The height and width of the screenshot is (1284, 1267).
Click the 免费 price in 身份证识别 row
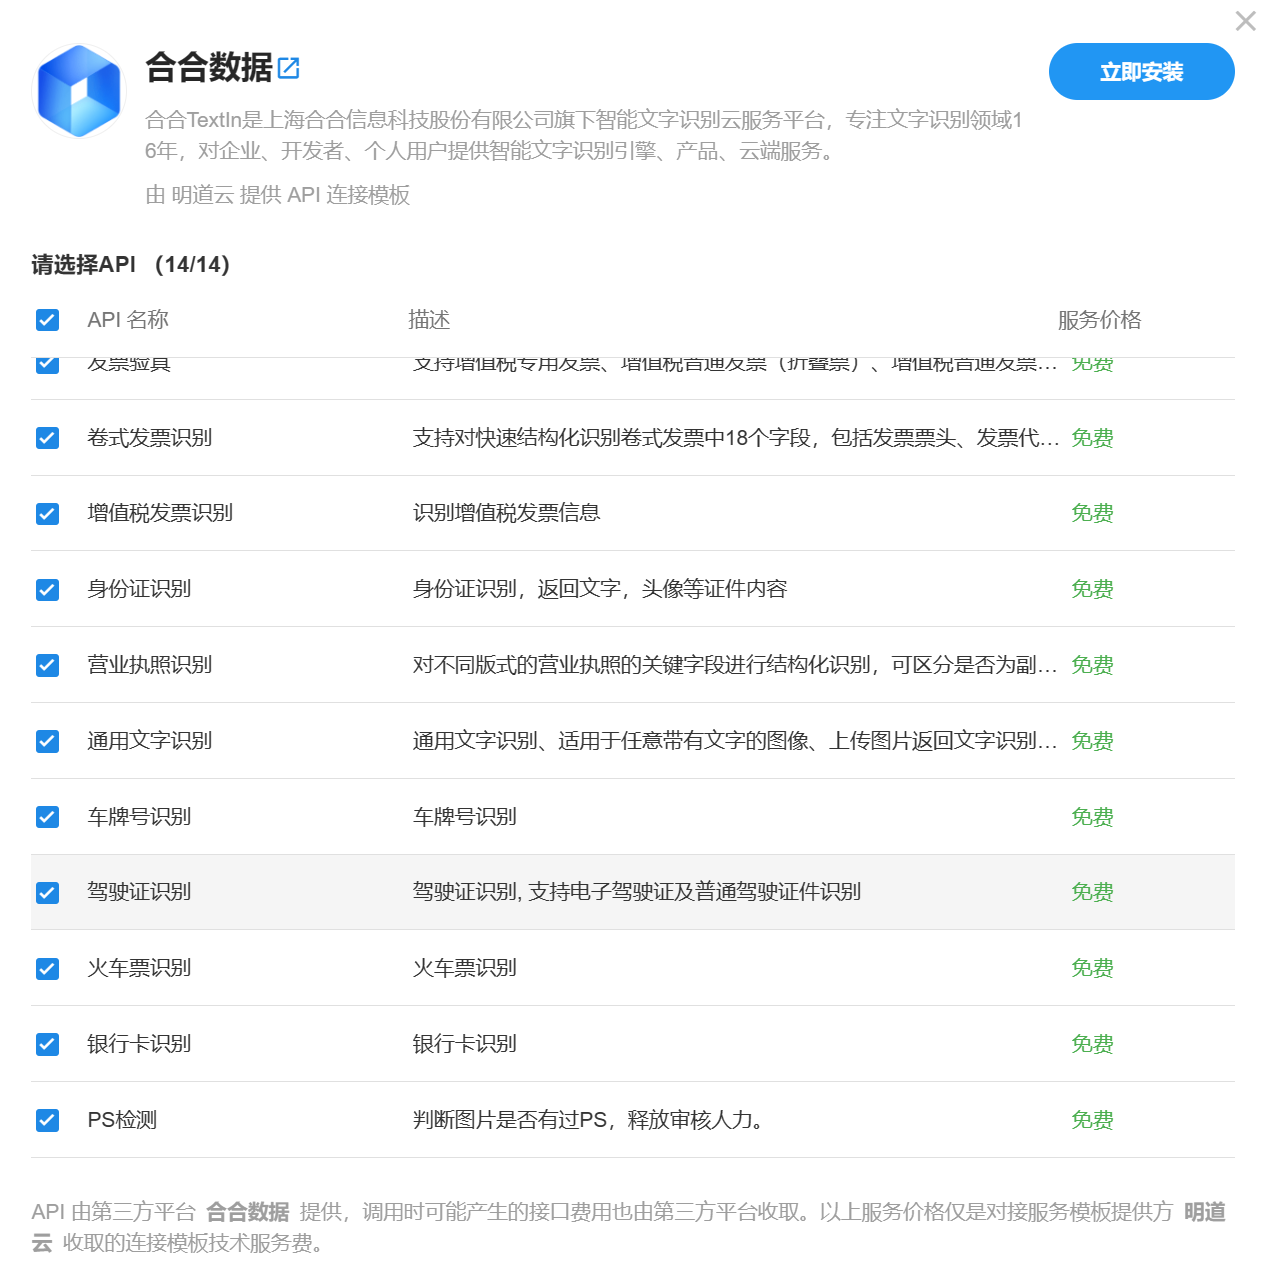tap(1092, 589)
